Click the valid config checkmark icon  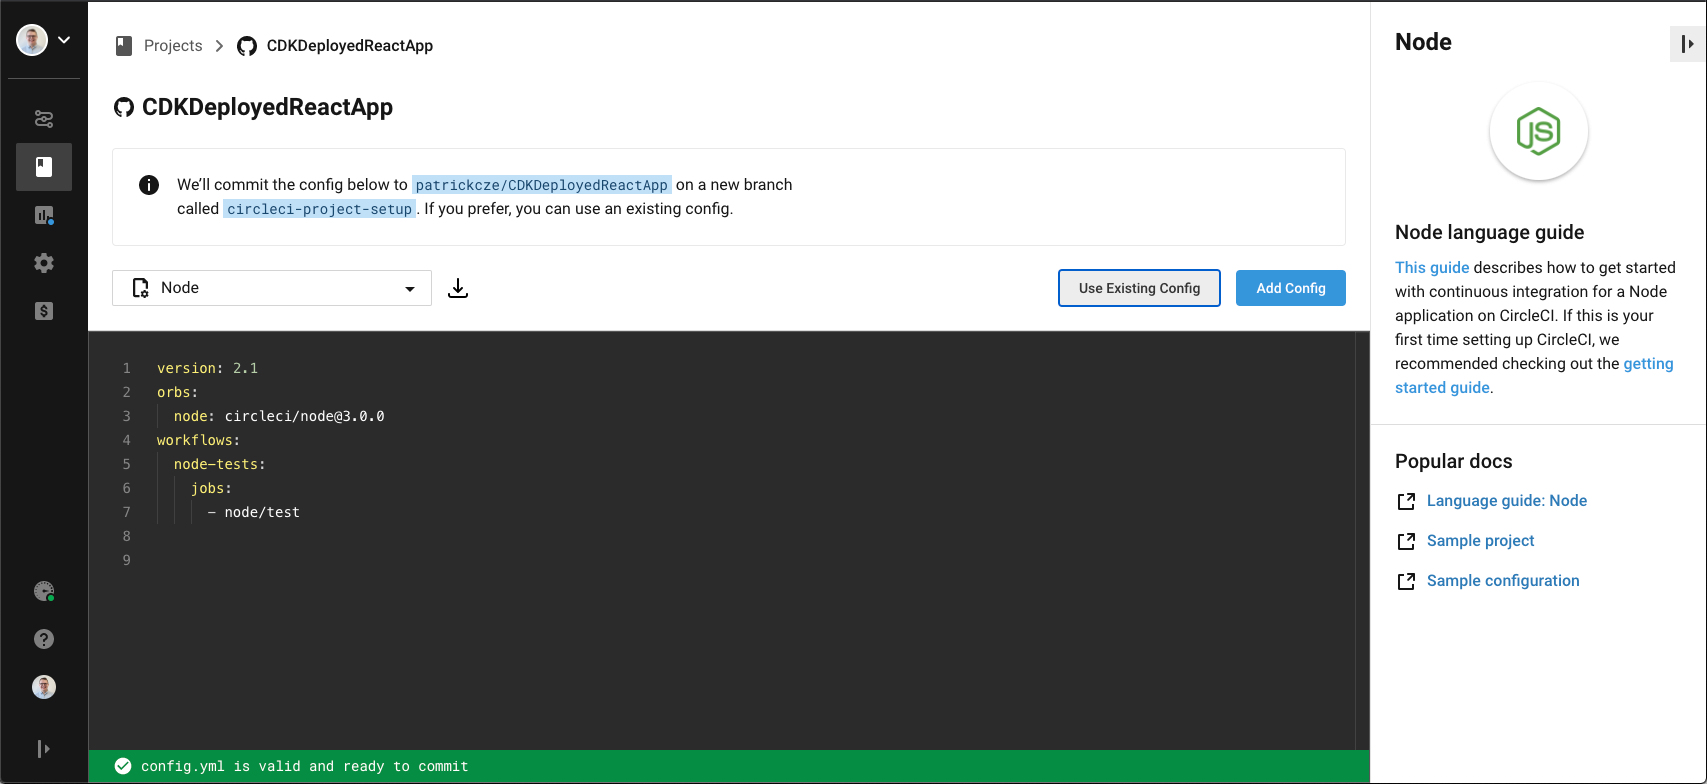[123, 766]
